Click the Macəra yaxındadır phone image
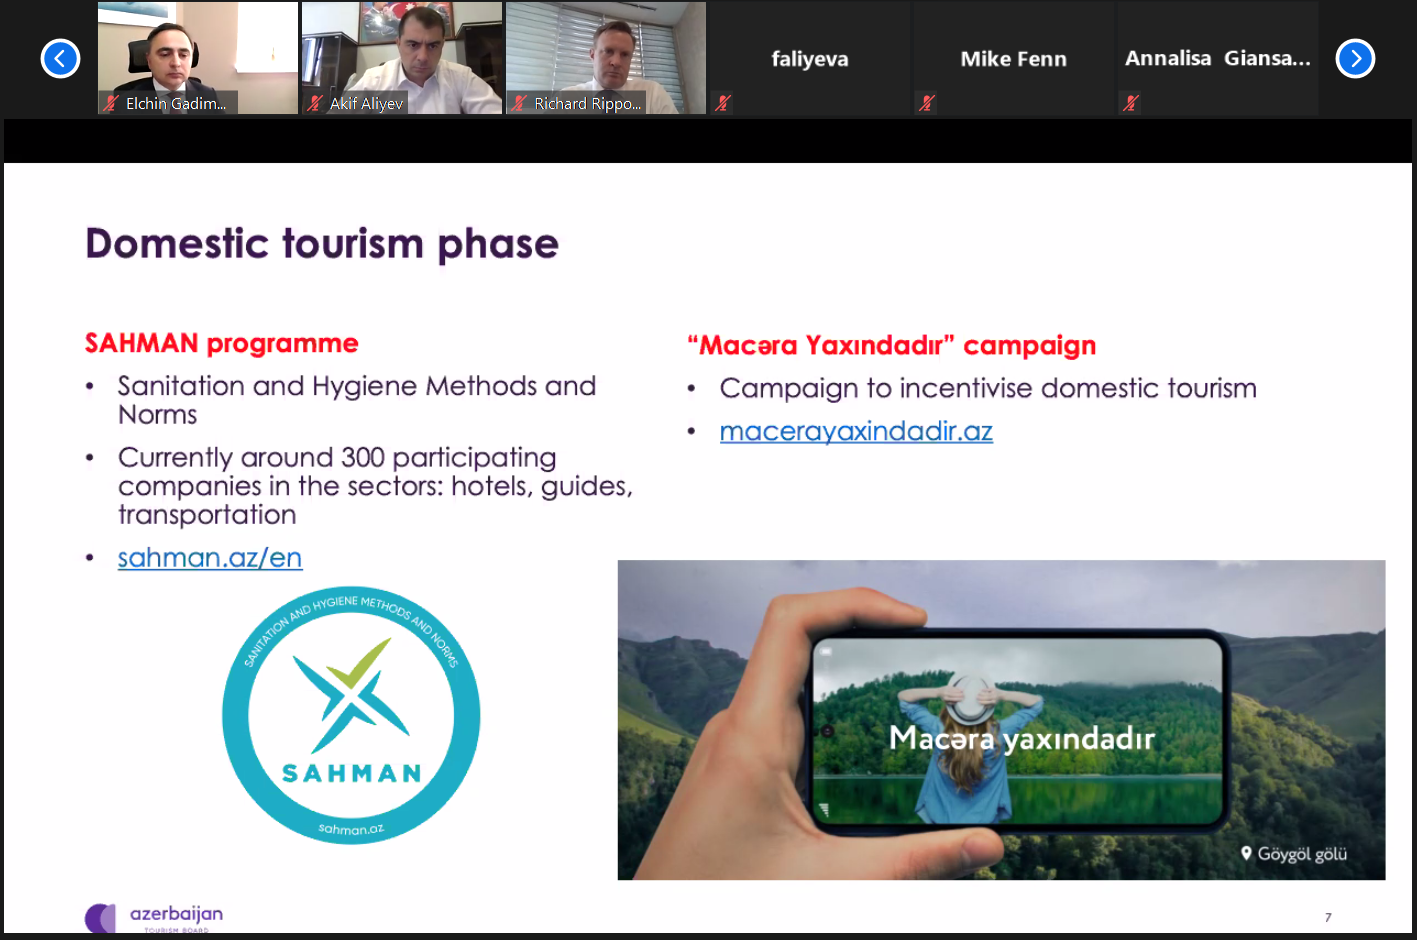1417x940 pixels. tap(1001, 720)
